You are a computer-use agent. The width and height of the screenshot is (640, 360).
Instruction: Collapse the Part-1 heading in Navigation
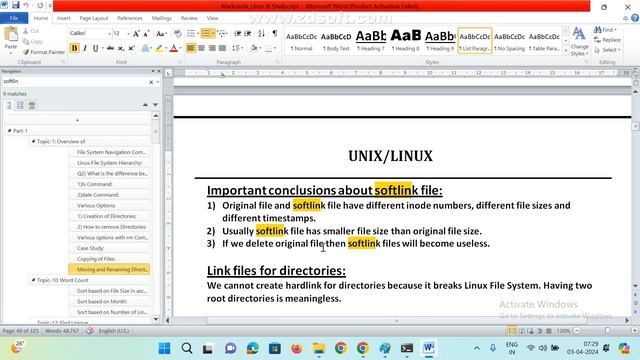tap(9, 131)
